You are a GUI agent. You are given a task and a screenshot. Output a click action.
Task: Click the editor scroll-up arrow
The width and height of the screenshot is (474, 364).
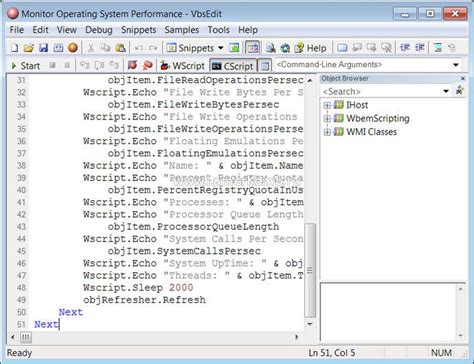(310, 80)
